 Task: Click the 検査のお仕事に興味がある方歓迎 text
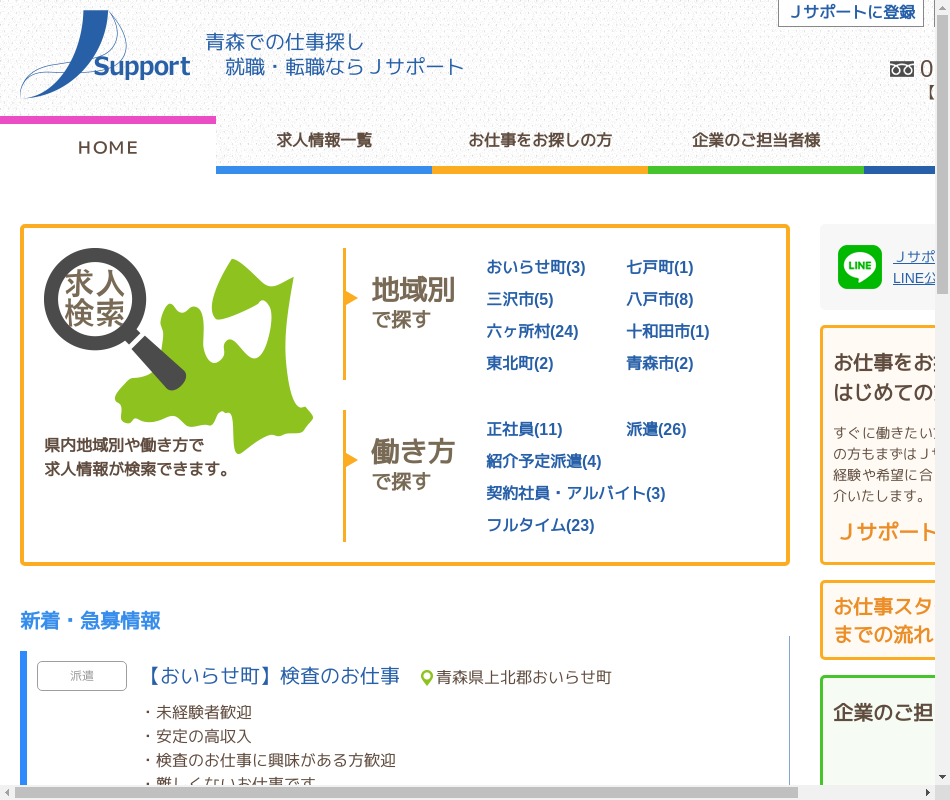click(x=276, y=761)
